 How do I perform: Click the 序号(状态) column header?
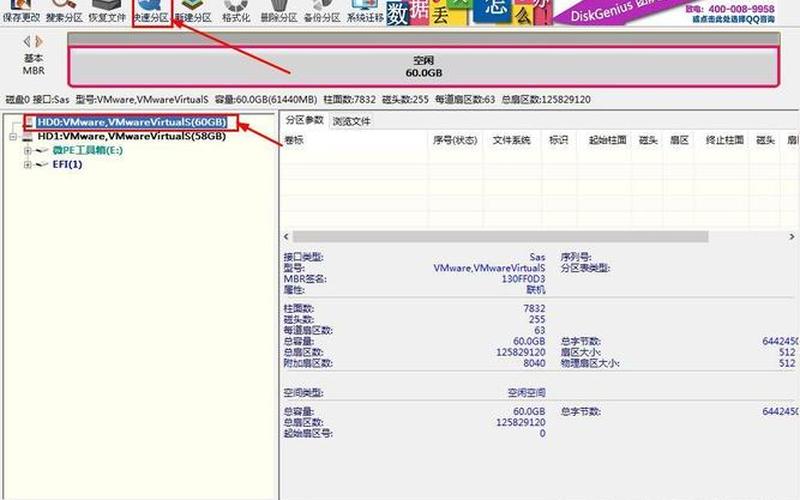[455, 140]
